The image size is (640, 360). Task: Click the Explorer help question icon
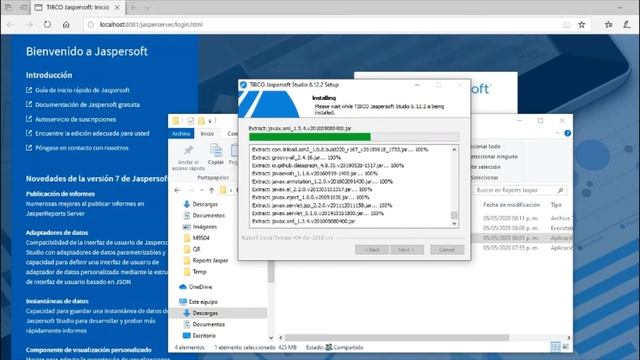click(567, 133)
